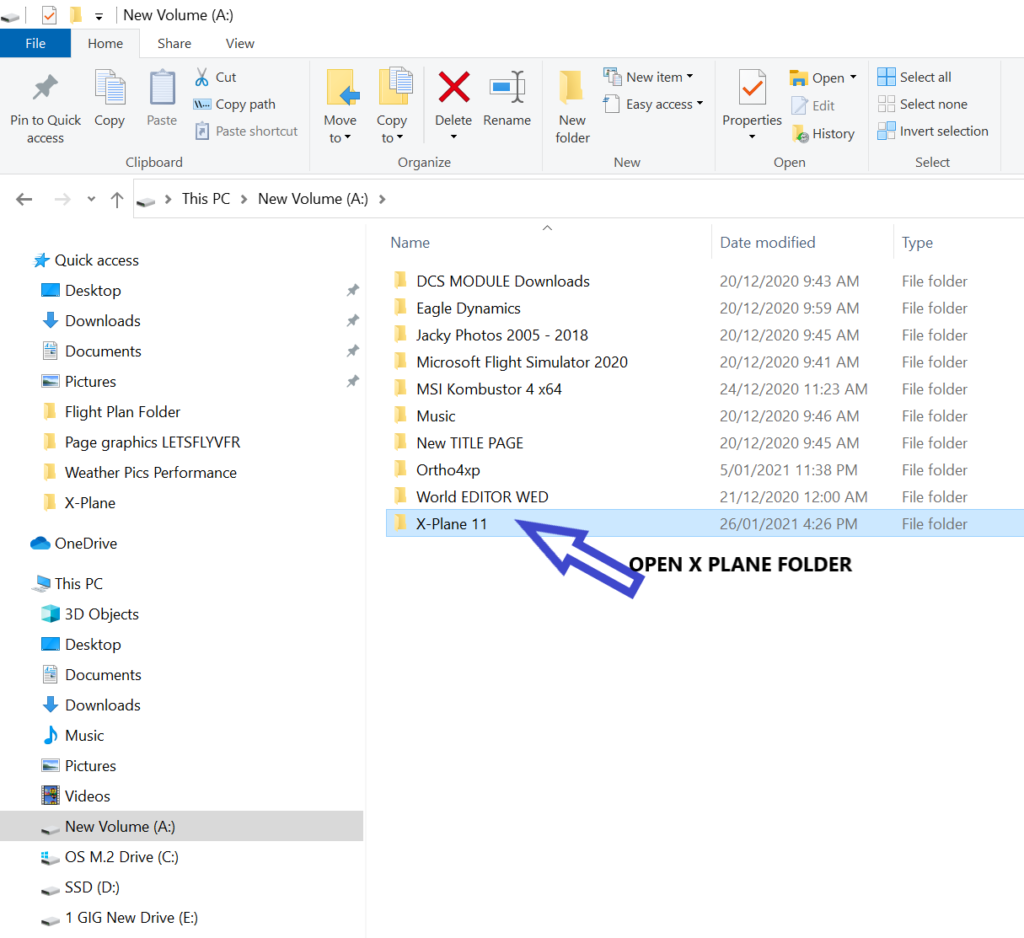Open Weather Pics Performance quick access folder
The height and width of the screenshot is (938, 1024).
(x=138, y=473)
